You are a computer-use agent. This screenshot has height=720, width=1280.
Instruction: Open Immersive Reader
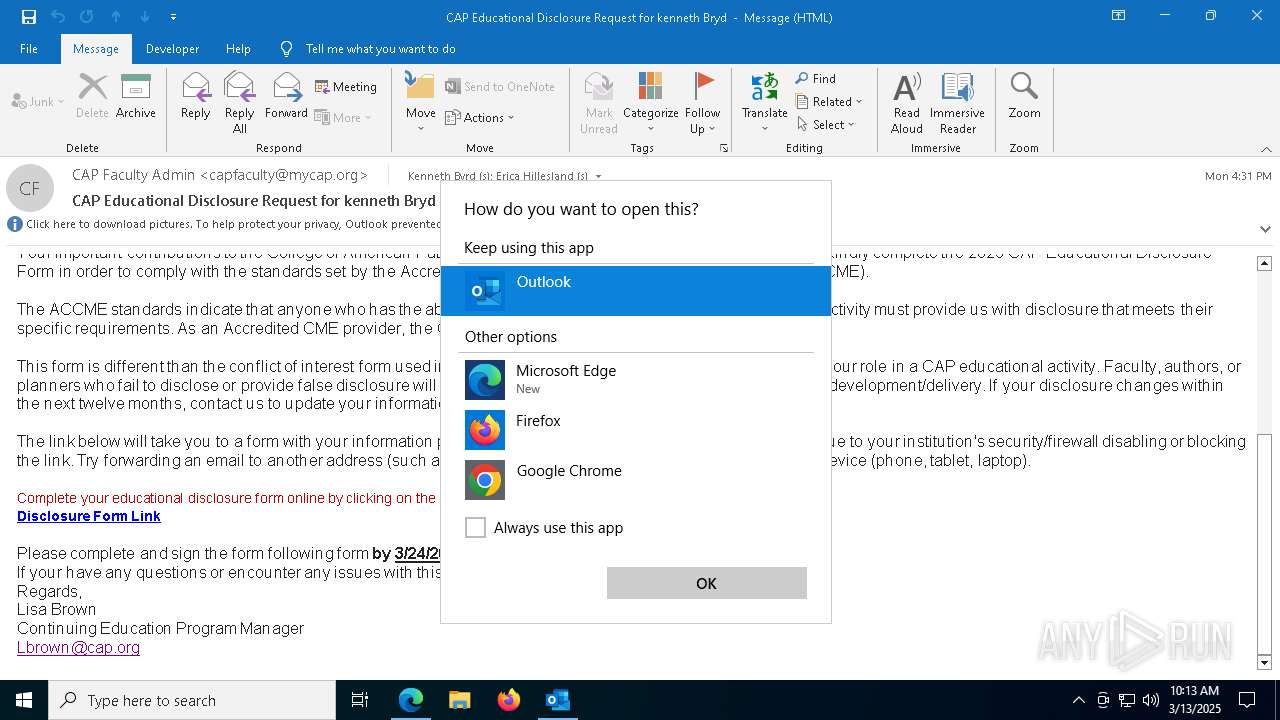pos(957,102)
